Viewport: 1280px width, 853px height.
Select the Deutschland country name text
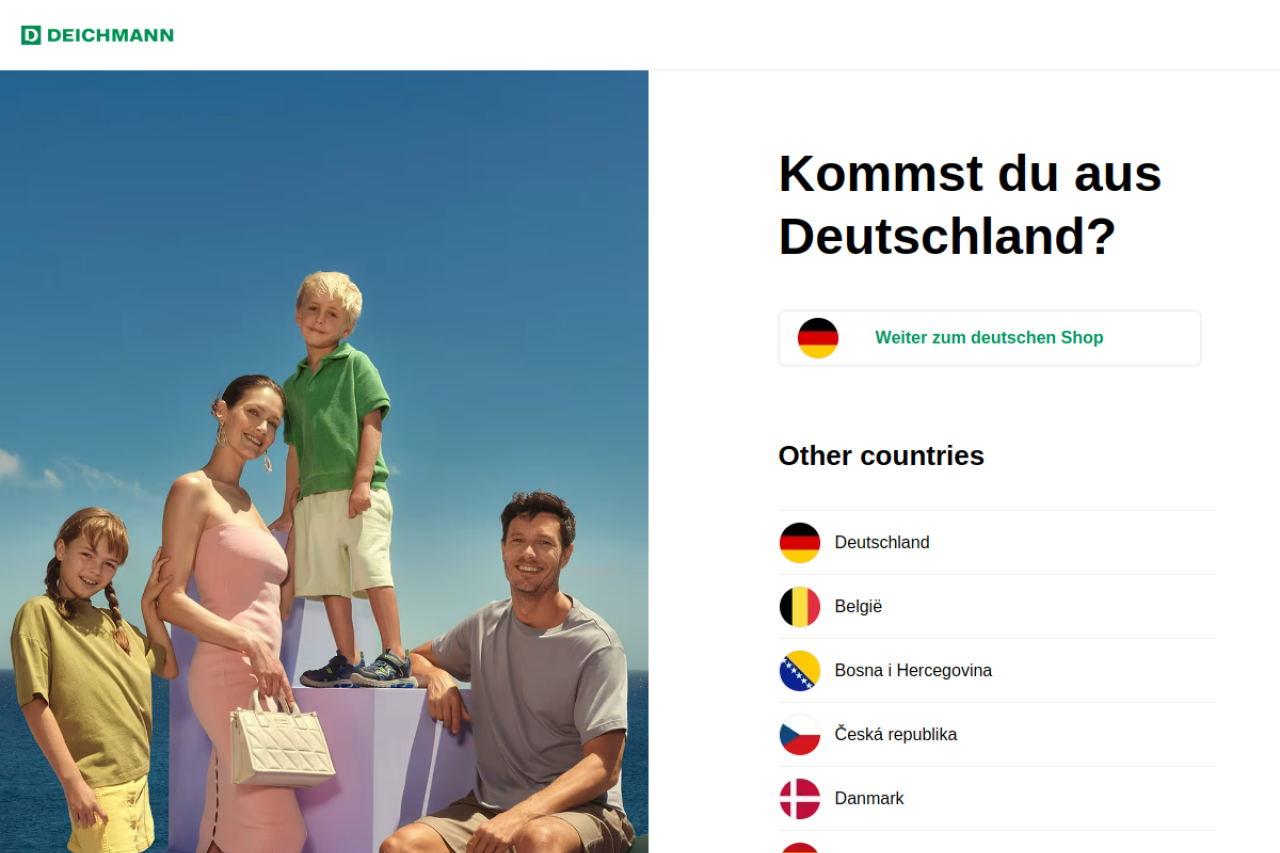(x=882, y=543)
